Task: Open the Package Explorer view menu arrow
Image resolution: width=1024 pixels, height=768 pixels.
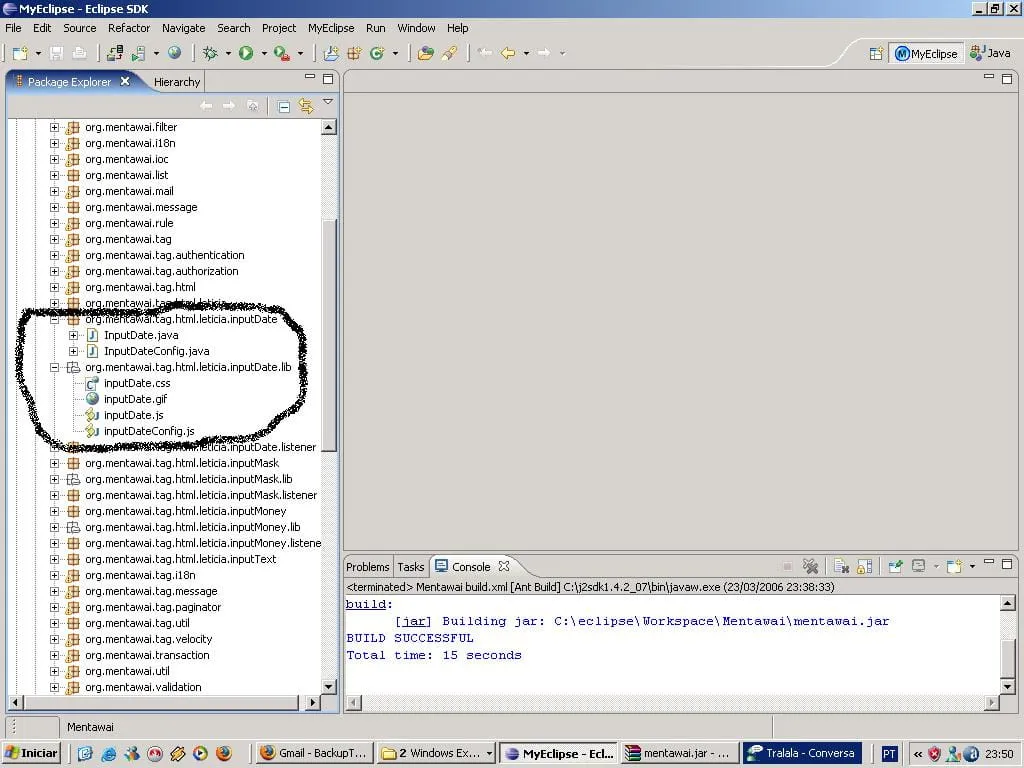Action: tap(327, 102)
